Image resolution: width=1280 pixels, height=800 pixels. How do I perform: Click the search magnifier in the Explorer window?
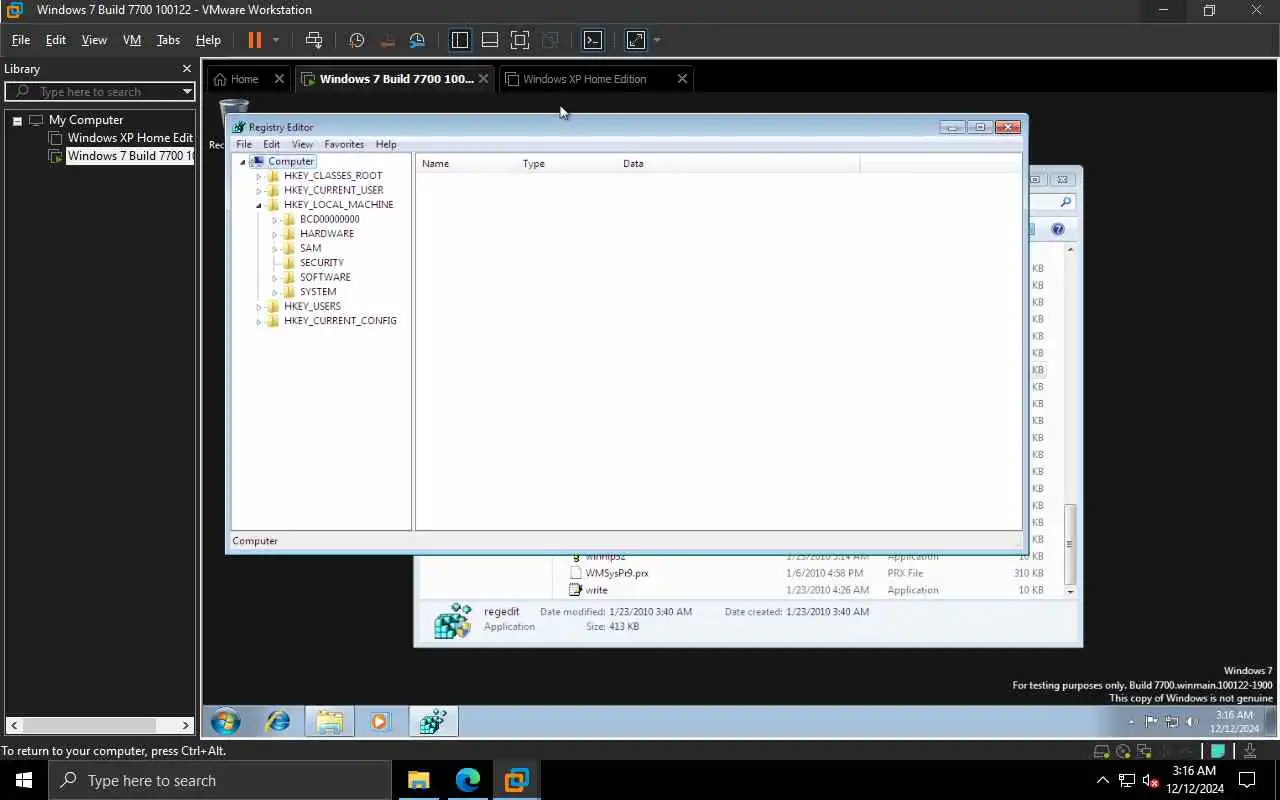click(1065, 202)
